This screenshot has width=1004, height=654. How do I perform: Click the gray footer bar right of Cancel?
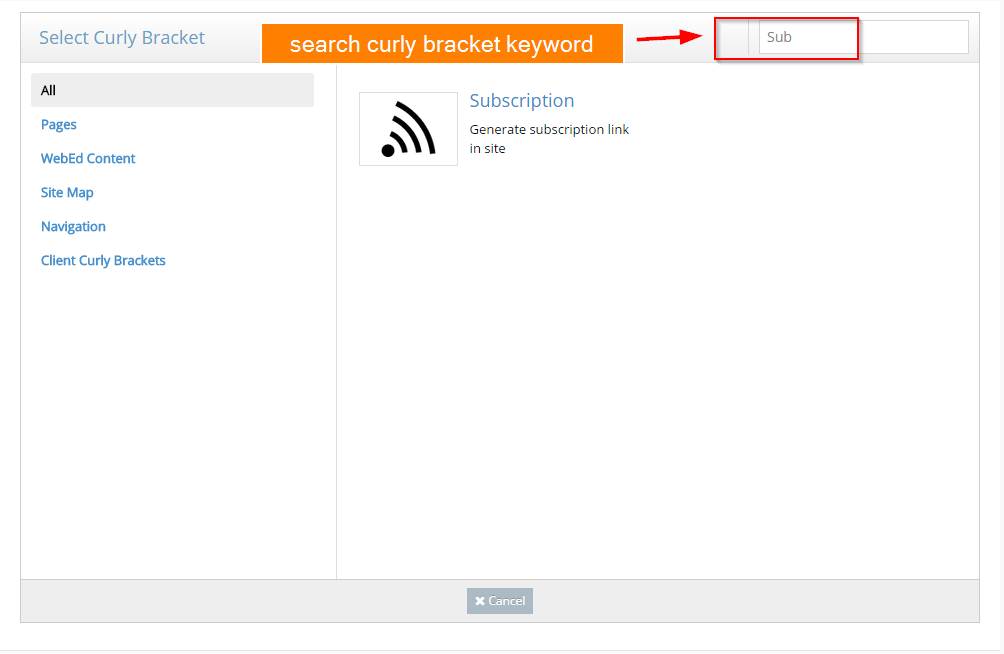pyautogui.click(x=750, y=601)
